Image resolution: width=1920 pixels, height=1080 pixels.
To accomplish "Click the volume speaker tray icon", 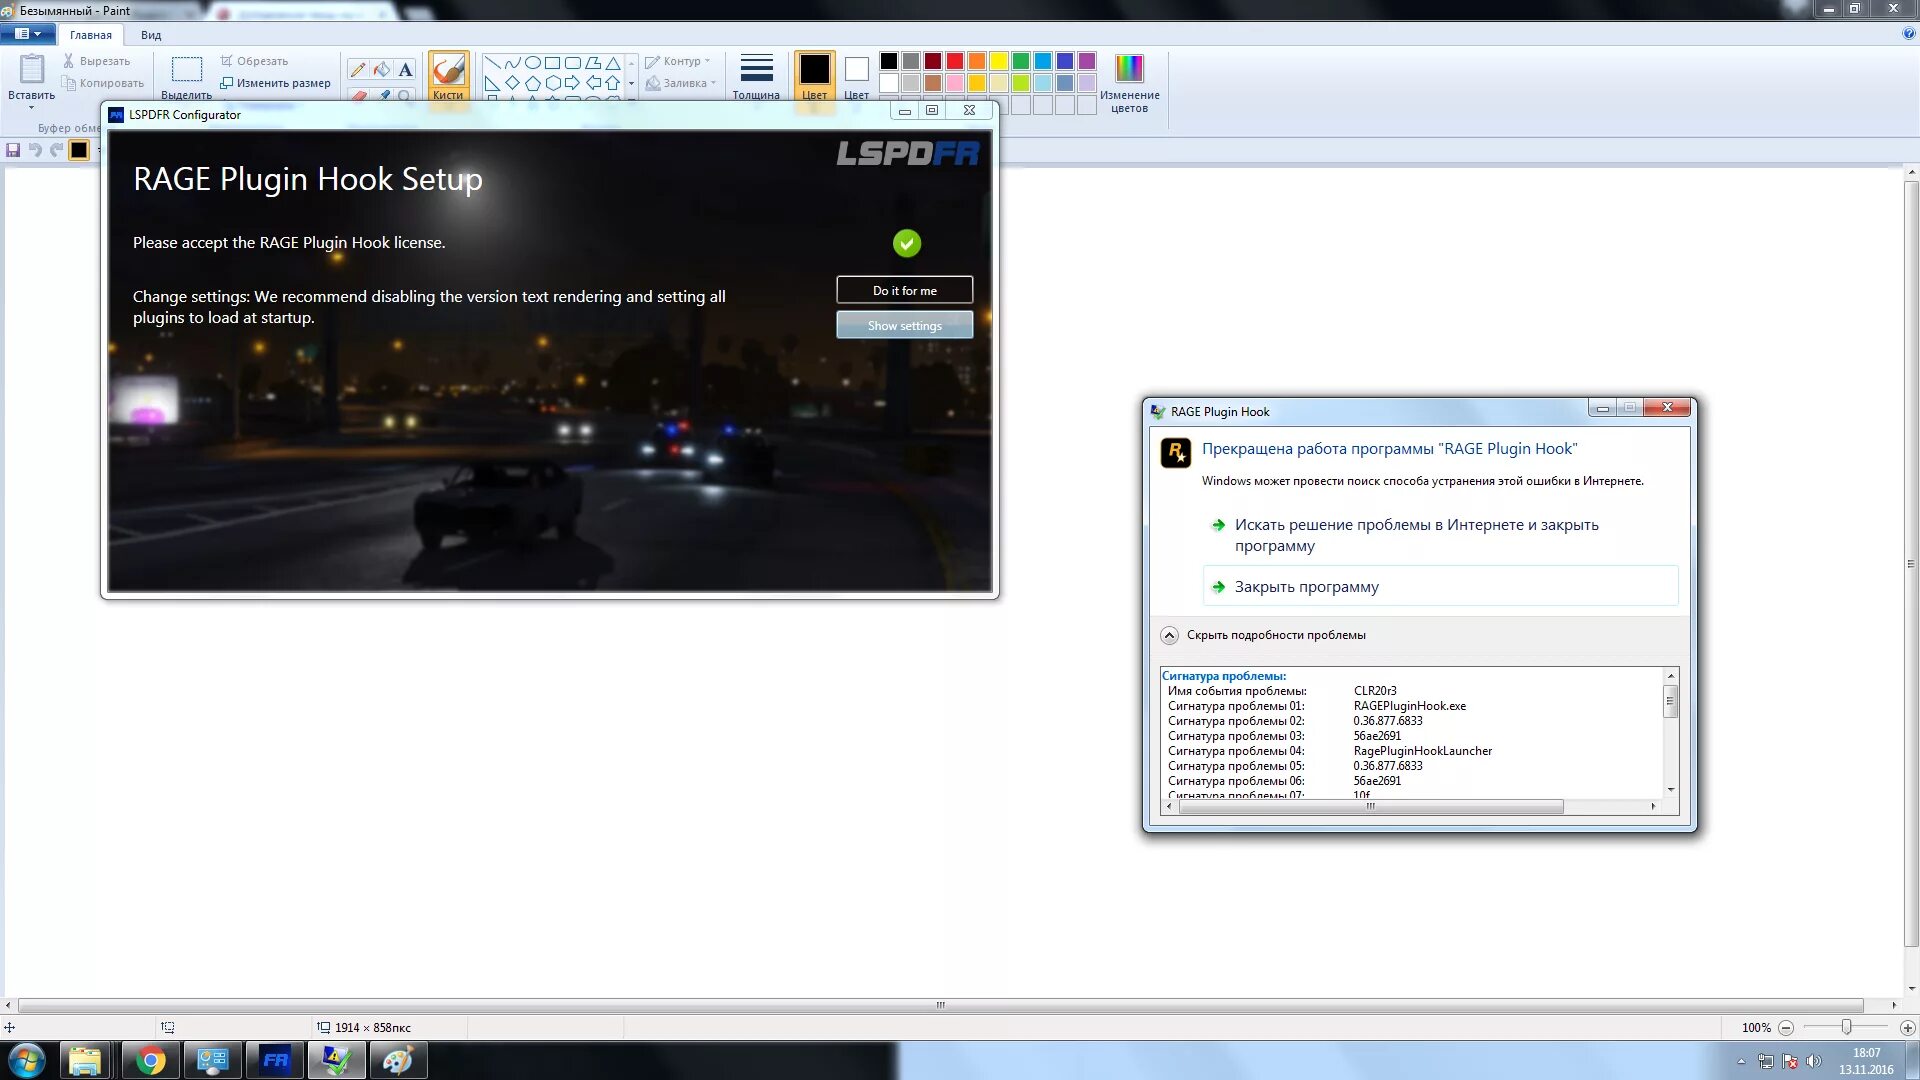I will pos(1814,1061).
